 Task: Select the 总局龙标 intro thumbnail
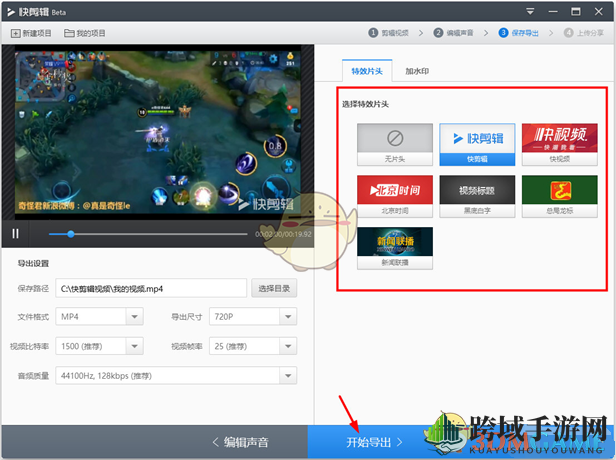tap(559, 196)
